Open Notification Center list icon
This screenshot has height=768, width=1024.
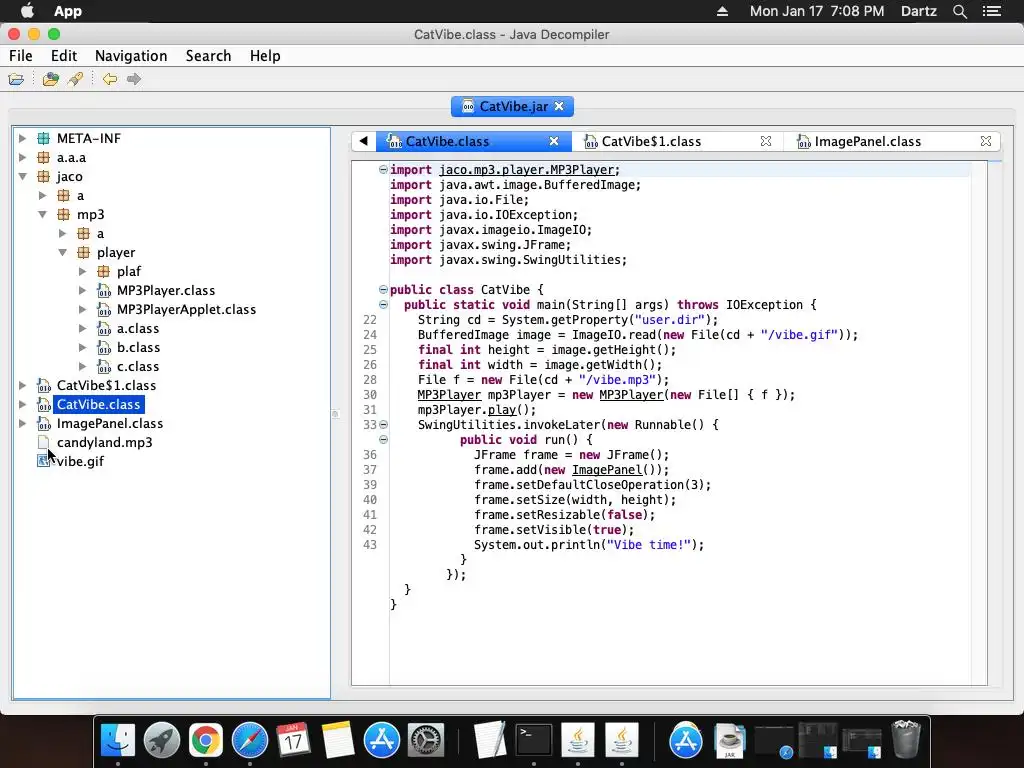pos(992,11)
